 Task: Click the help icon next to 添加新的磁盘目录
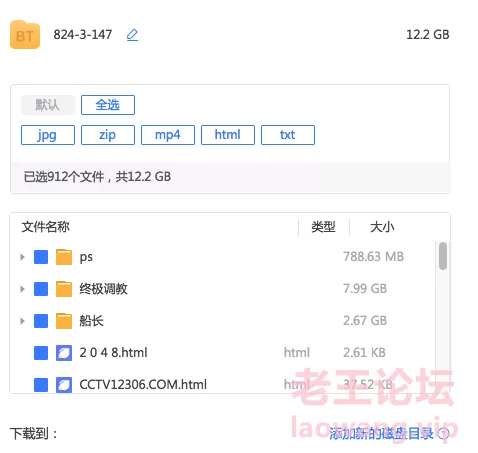(x=443, y=433)
